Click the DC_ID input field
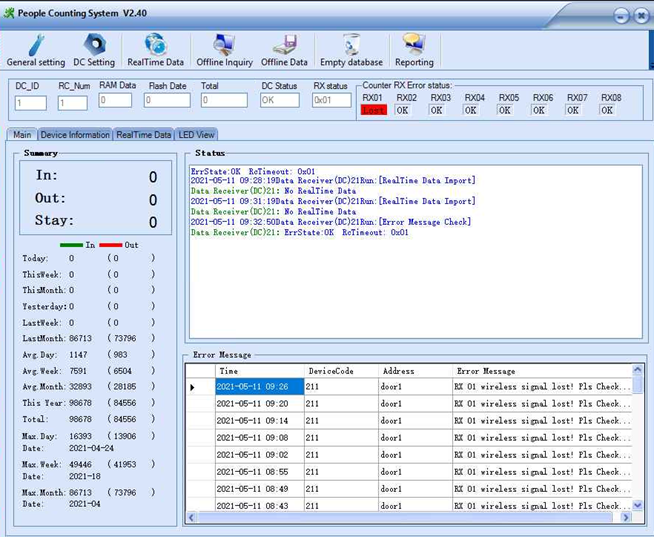Screen dimensions: 654x537 pos(30,103)
